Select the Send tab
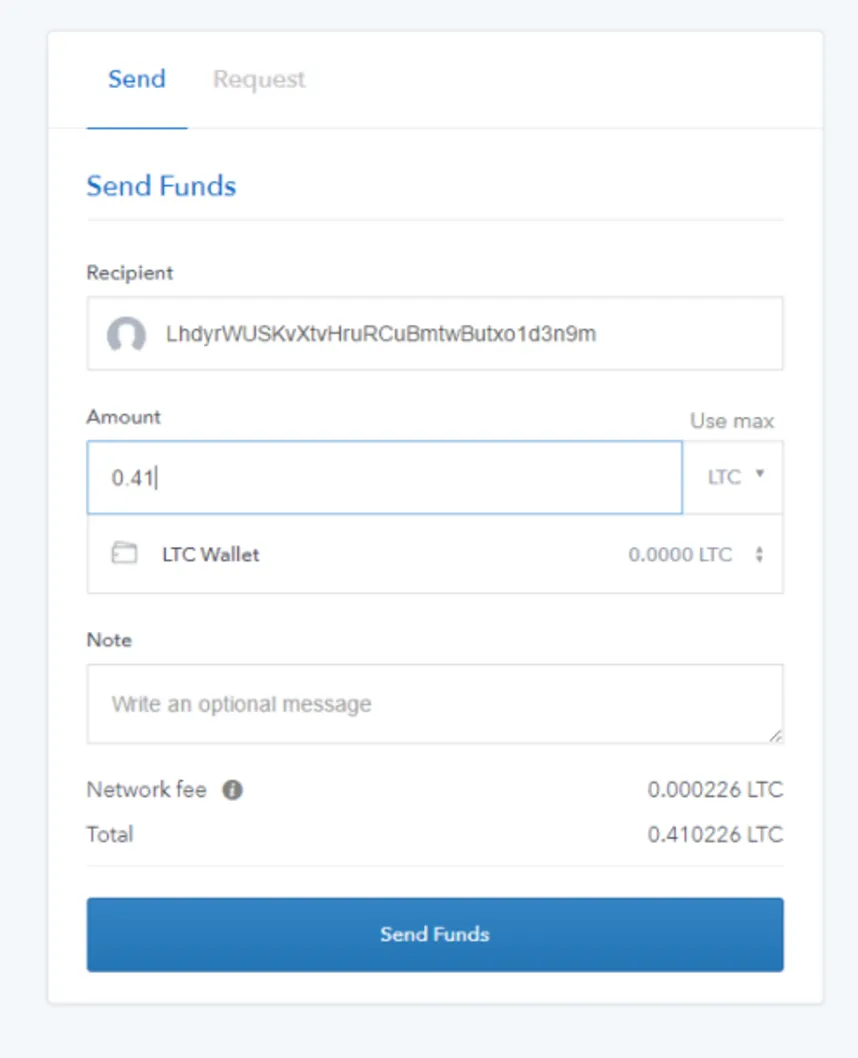Screen dimensions: 858x1058 tap(137, 80)
